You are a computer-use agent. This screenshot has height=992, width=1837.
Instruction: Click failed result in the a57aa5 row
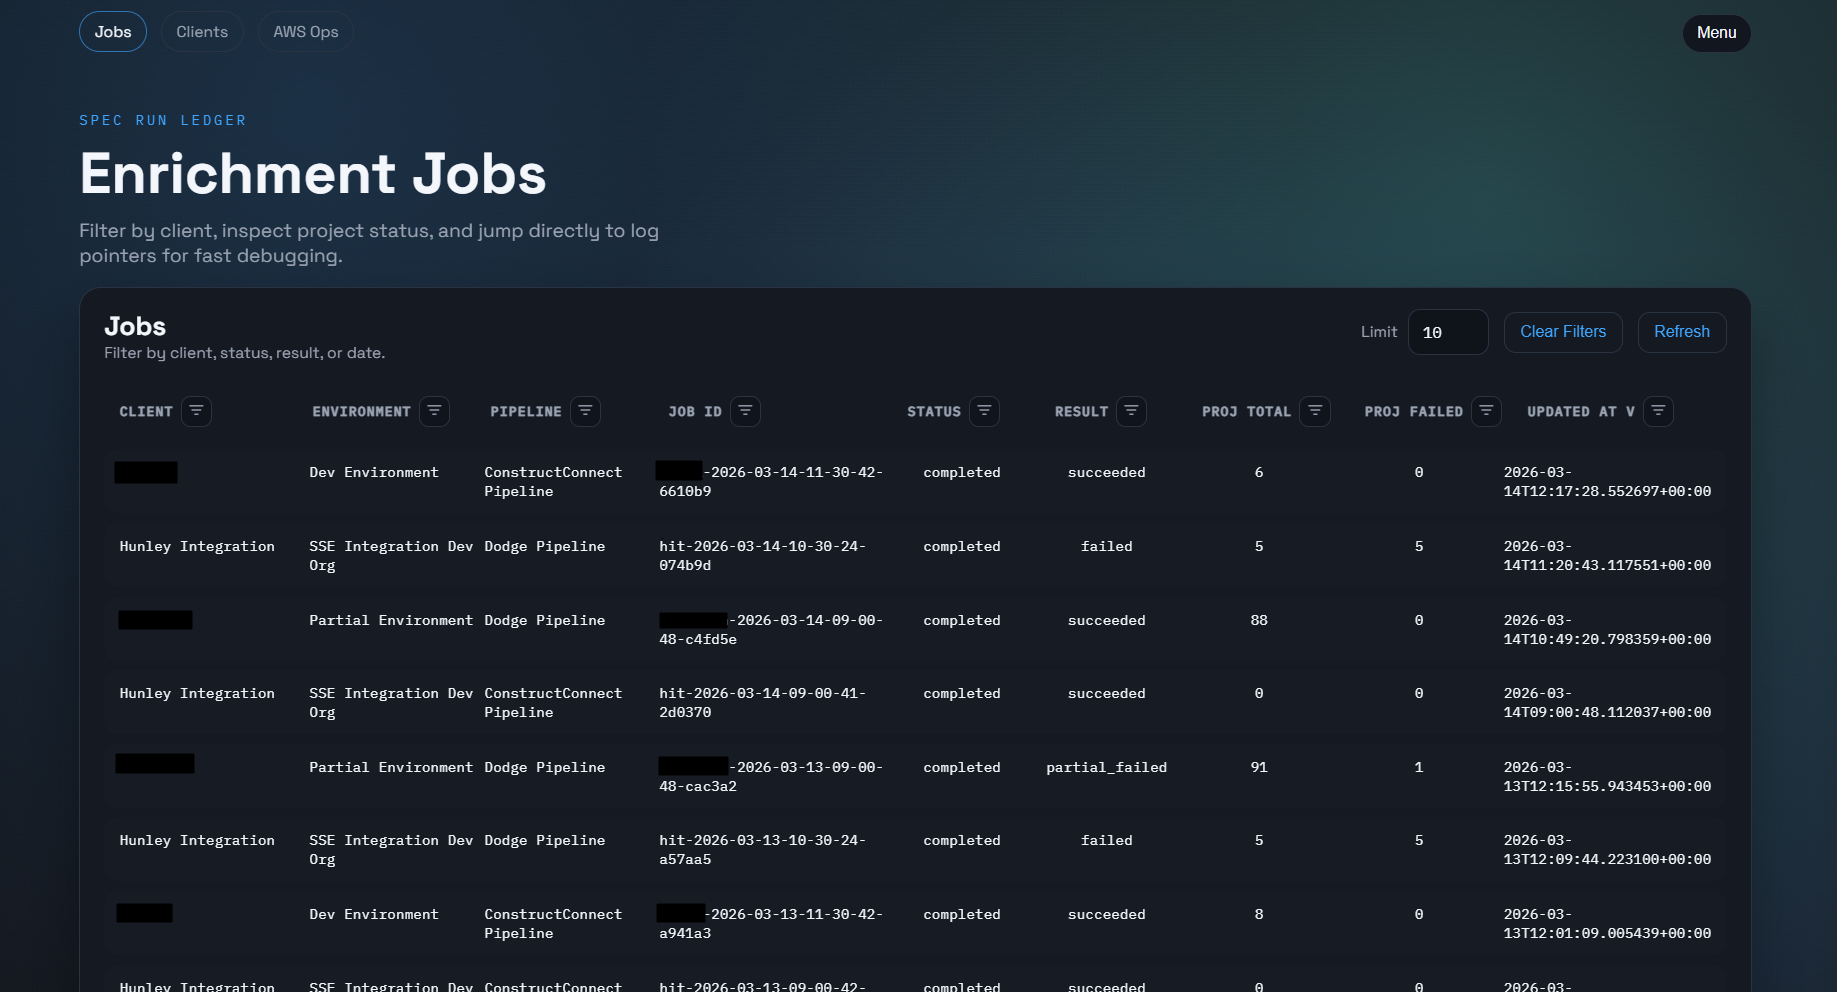(x=1106, y=840)
